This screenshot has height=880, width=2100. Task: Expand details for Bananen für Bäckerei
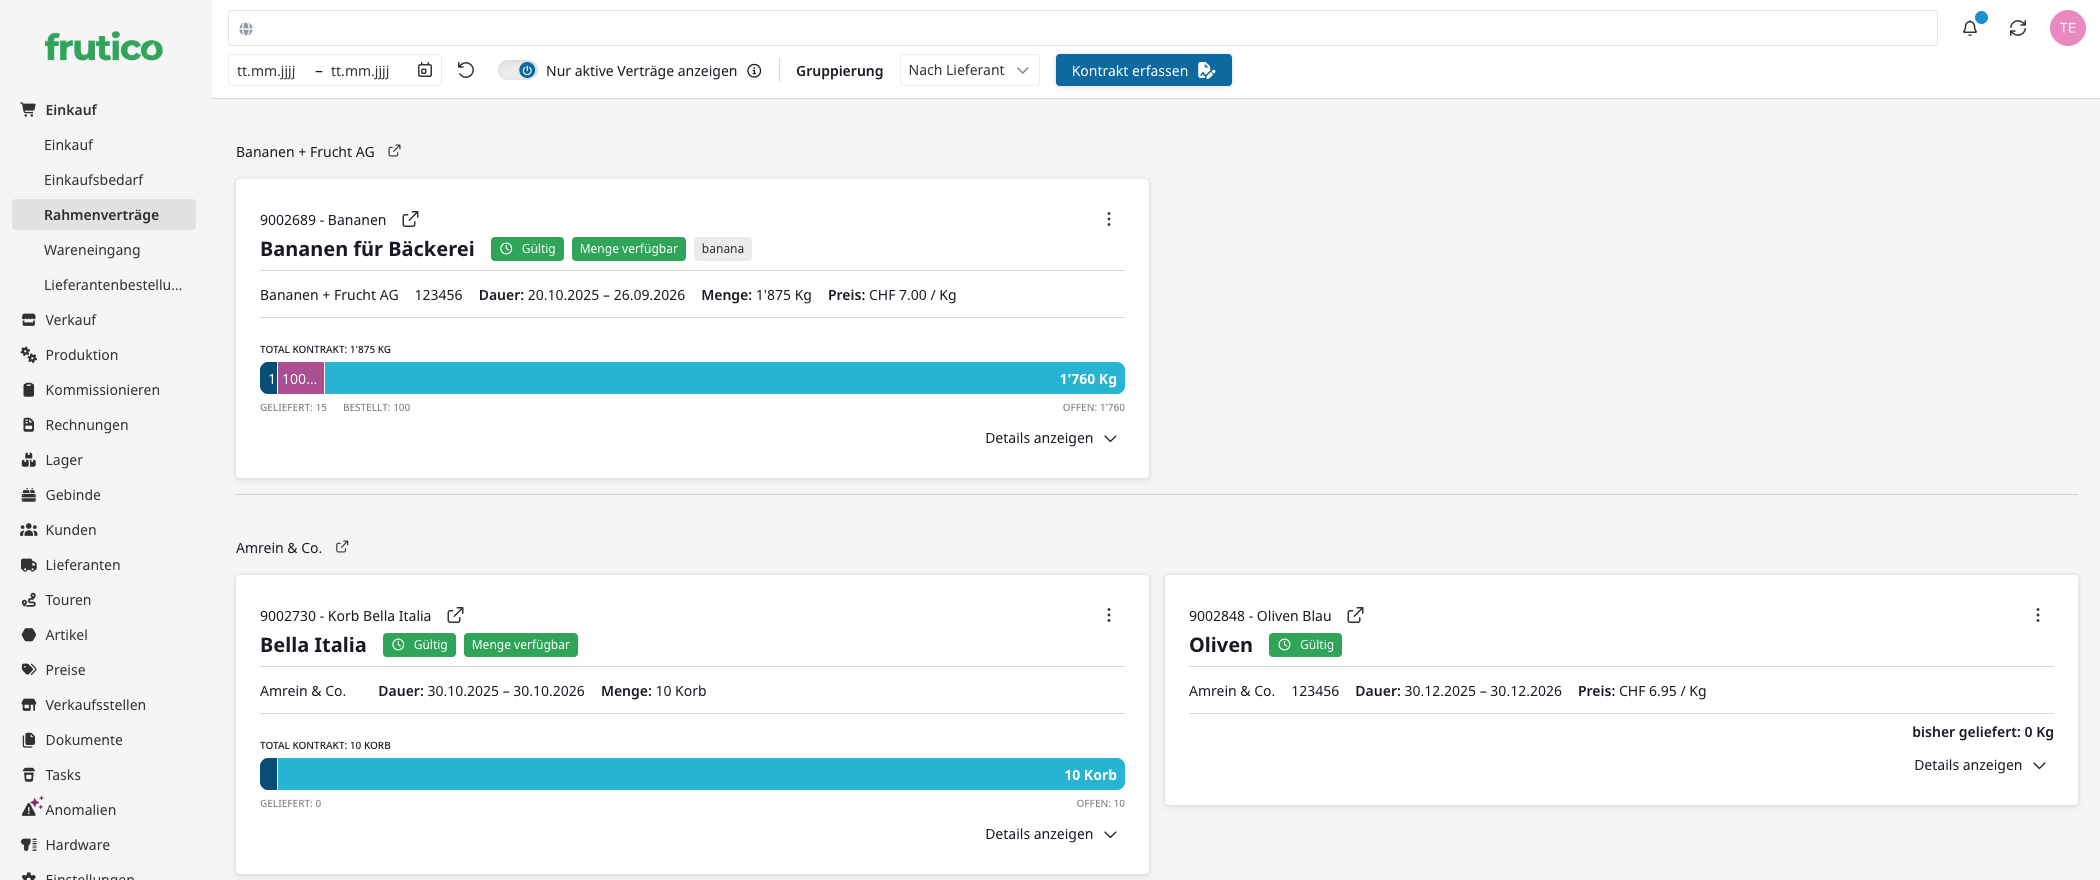point(1051,438)
